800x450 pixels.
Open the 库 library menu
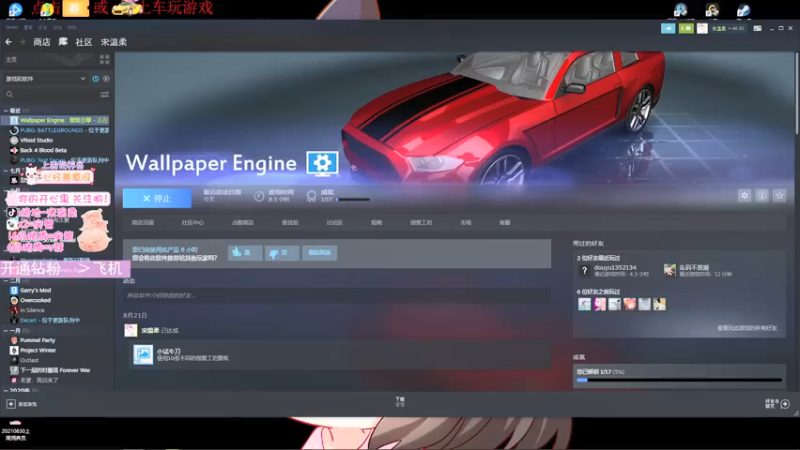click(x=63, y=42)
